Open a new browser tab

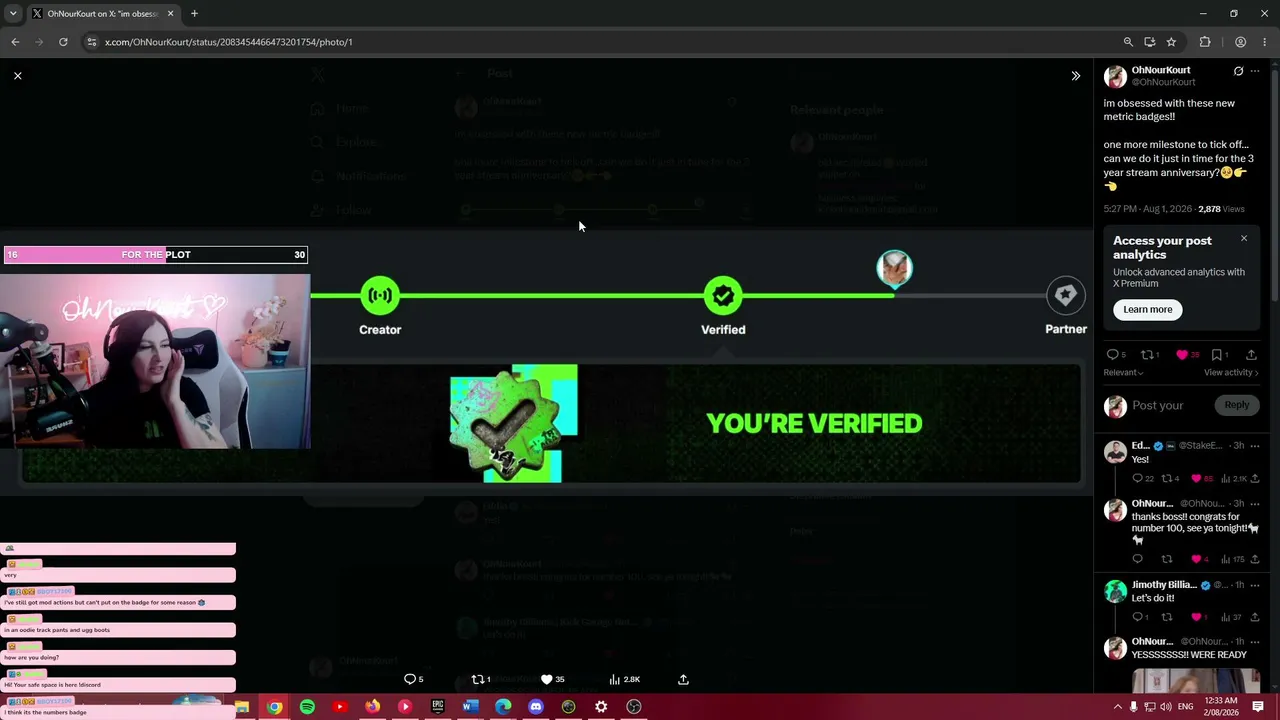click(194, 14)
